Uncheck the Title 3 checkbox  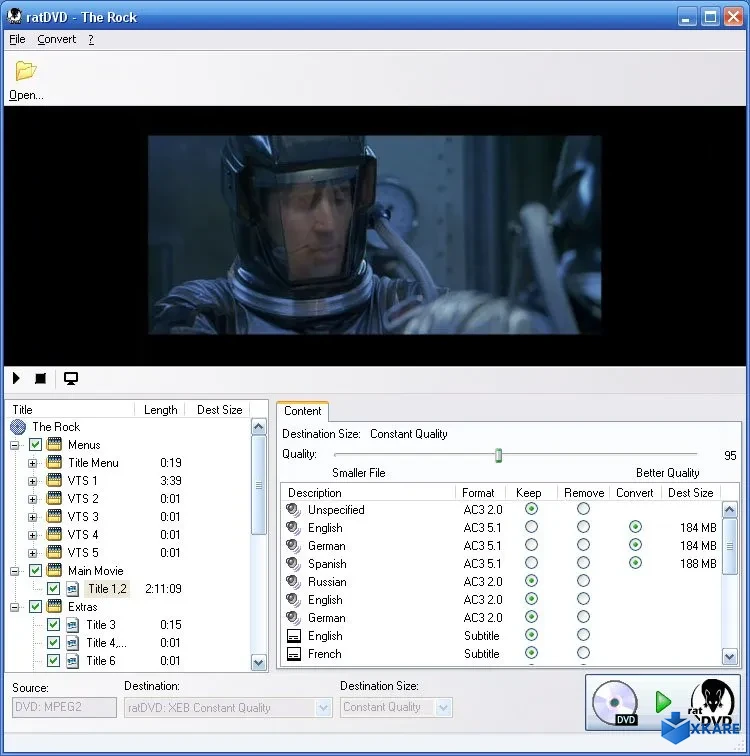click(x=53, y=625)
